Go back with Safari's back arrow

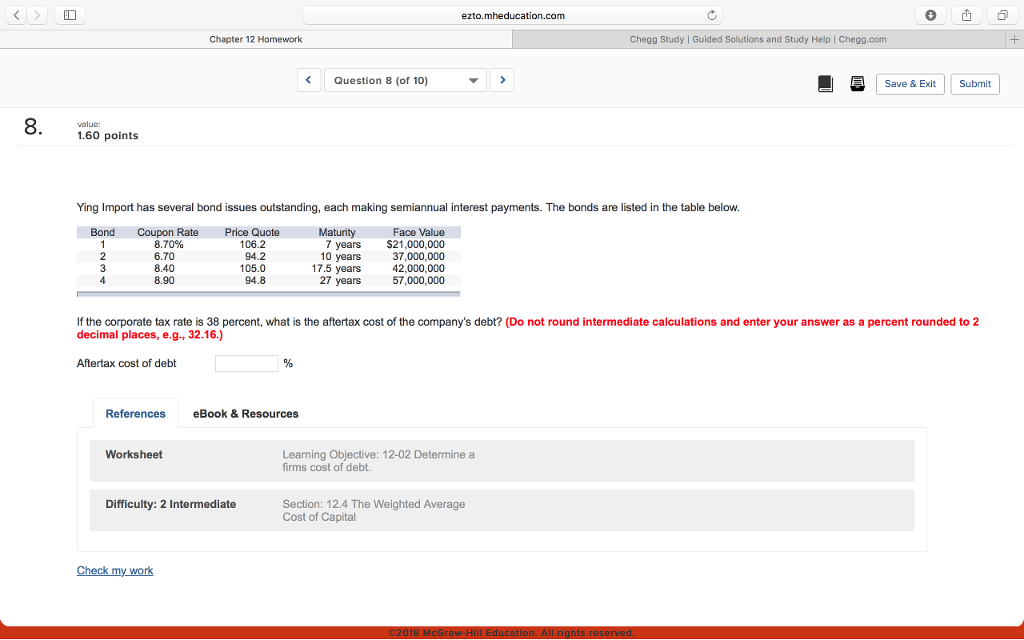(16, 15)
